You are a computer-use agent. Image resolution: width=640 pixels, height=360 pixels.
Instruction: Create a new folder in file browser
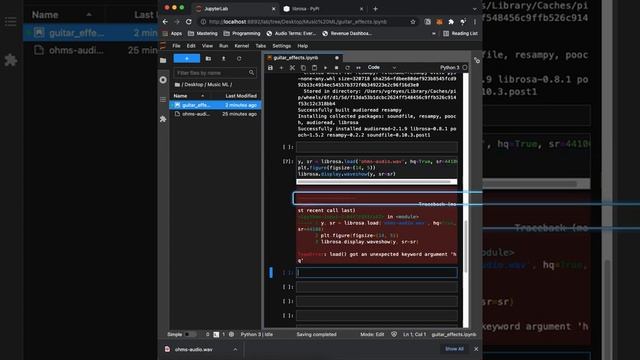pyautogui.click(x=208, y=59)
